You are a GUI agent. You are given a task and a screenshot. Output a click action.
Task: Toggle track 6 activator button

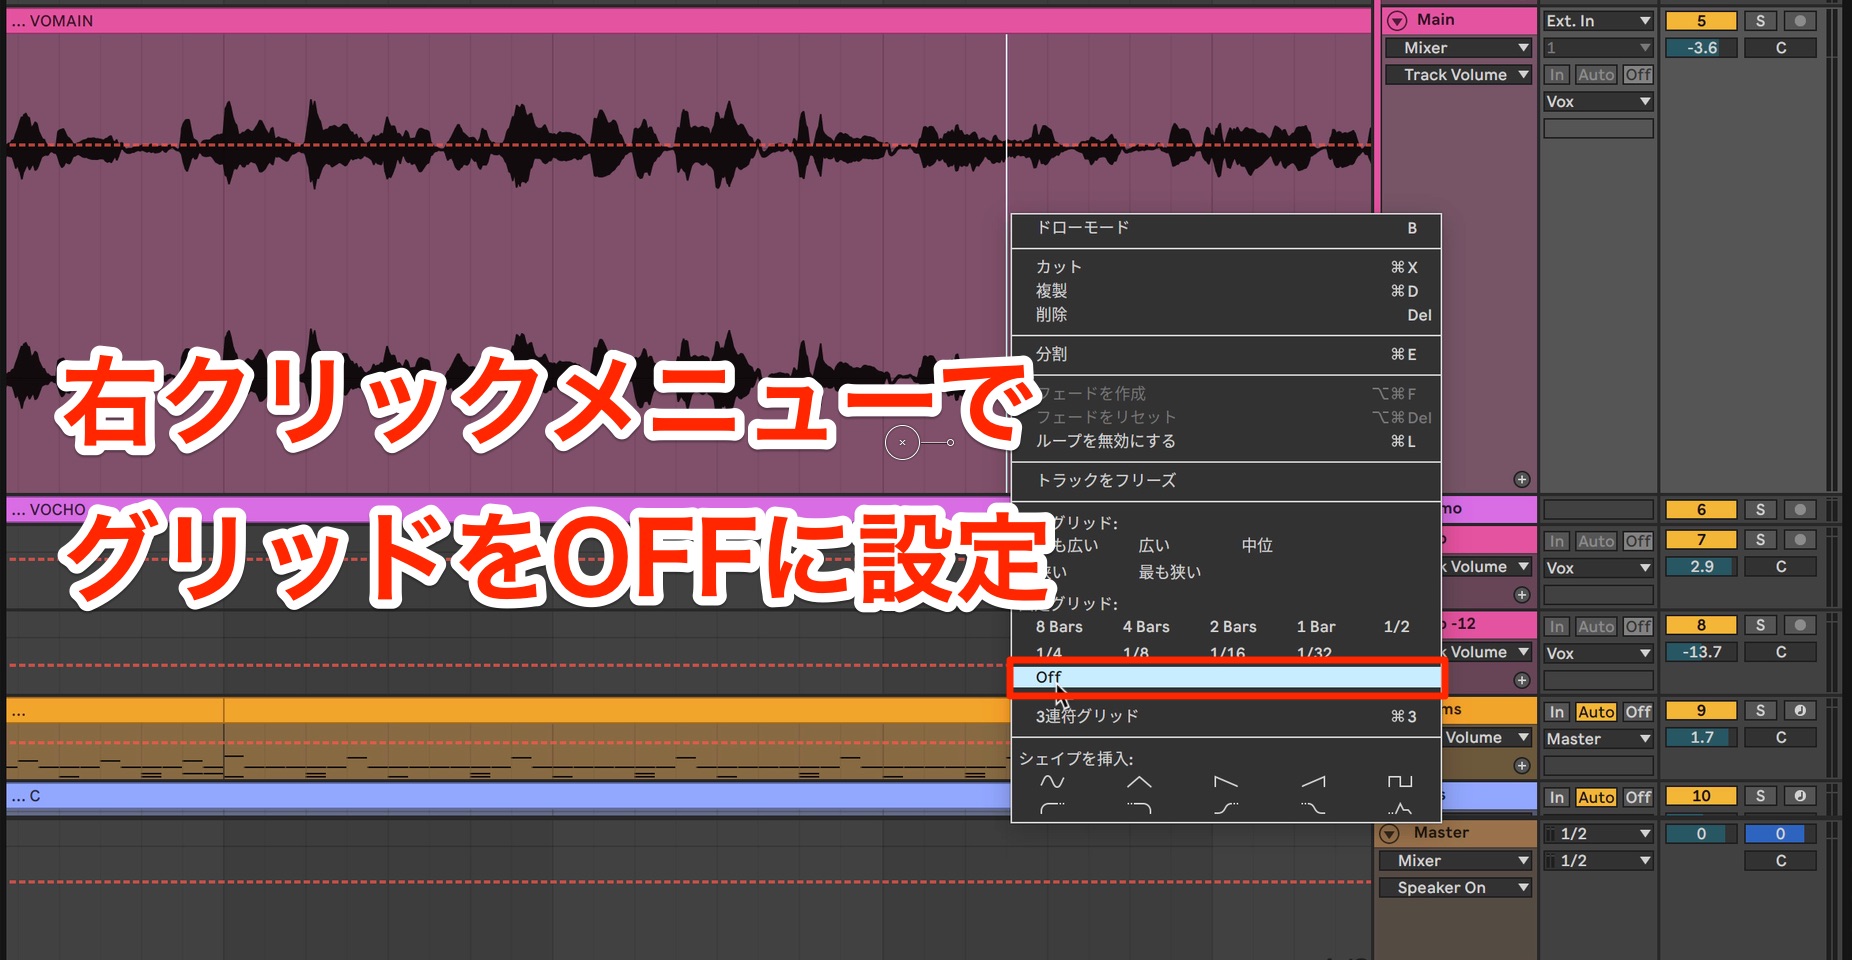(1701, 509)
